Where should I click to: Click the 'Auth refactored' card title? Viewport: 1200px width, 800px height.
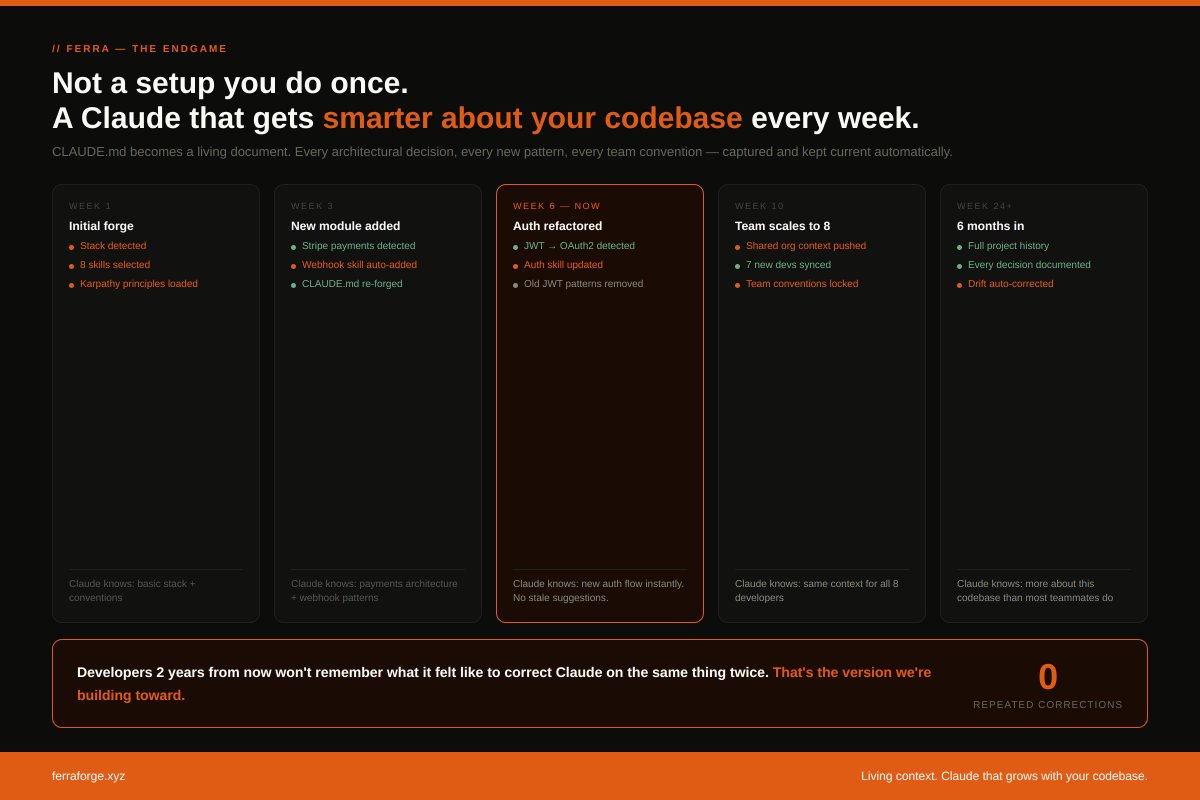click(558, 226)
